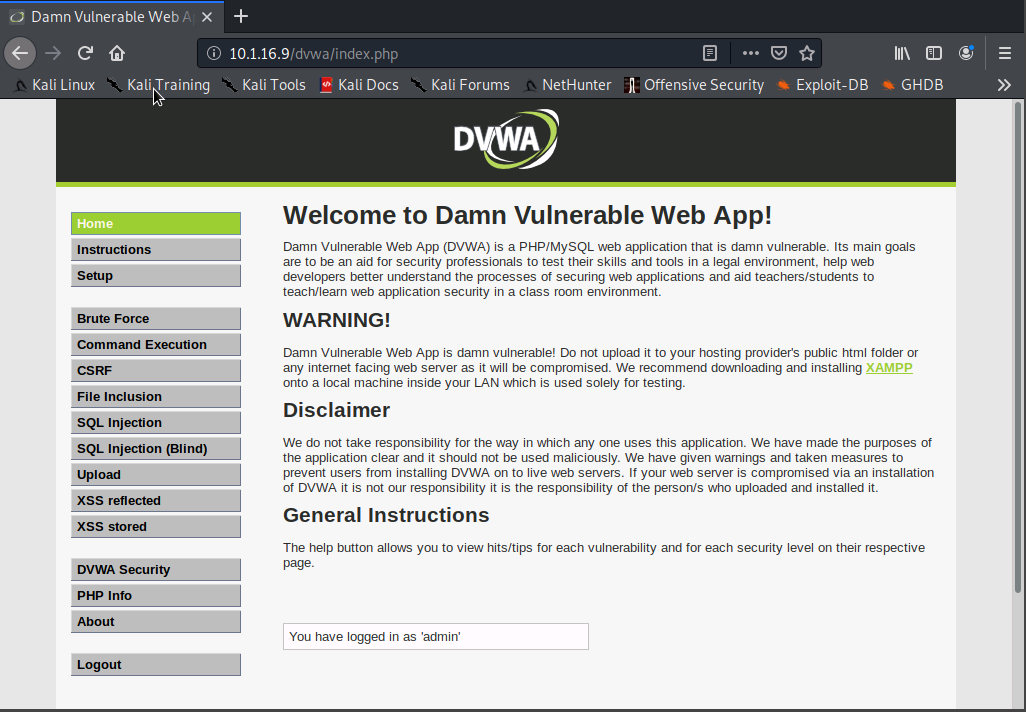
Task: Open the CSRF module
Action: [156, 370]
